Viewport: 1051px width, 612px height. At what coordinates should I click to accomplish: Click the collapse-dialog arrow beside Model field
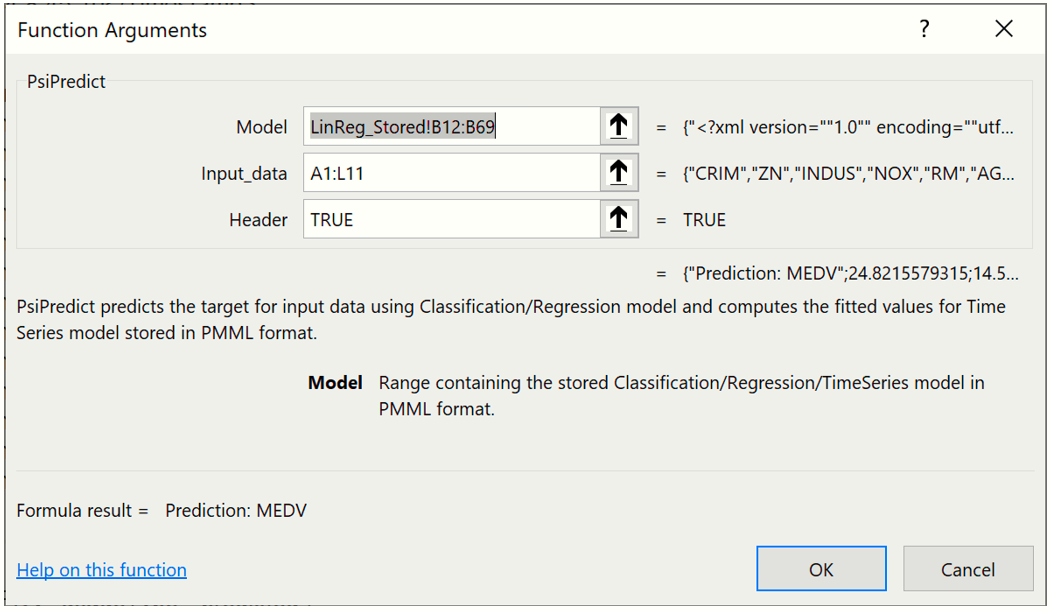tap(619, 127)
